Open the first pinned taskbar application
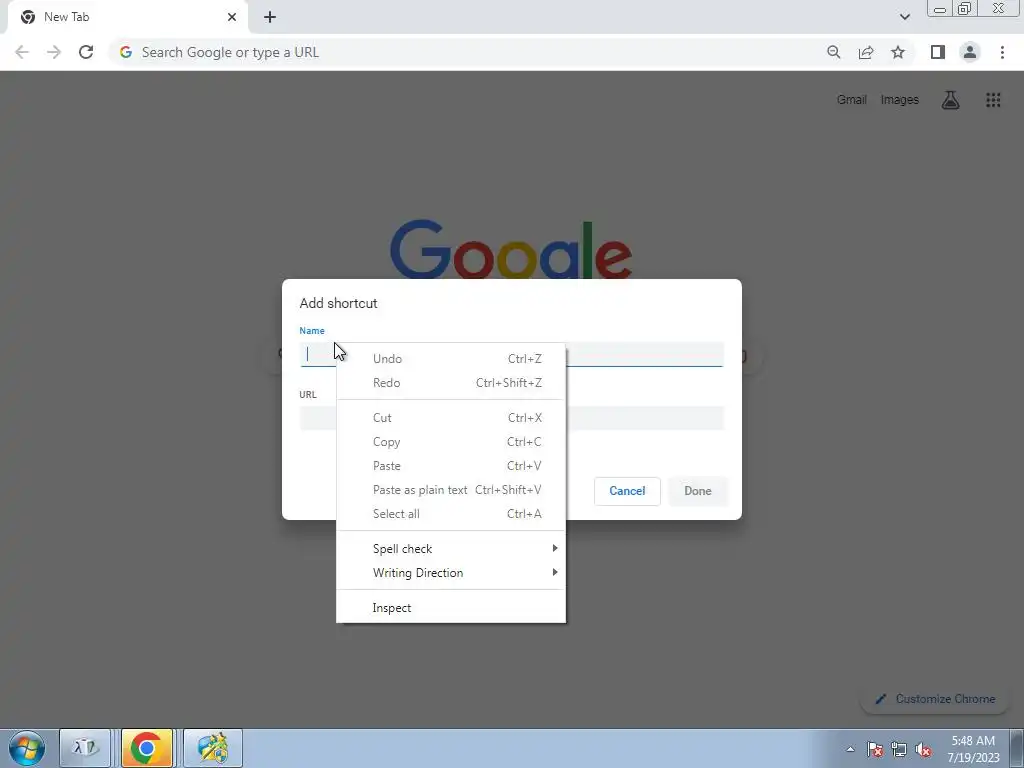The image size is (1024, 768). (x=85, y=748)
